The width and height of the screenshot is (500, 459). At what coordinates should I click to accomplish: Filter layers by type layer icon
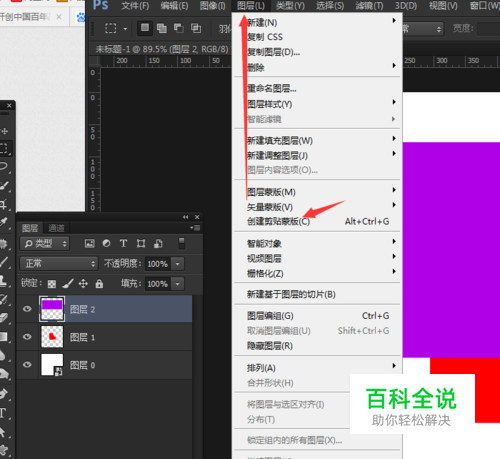pyautogui.click(x=124, y=244)
